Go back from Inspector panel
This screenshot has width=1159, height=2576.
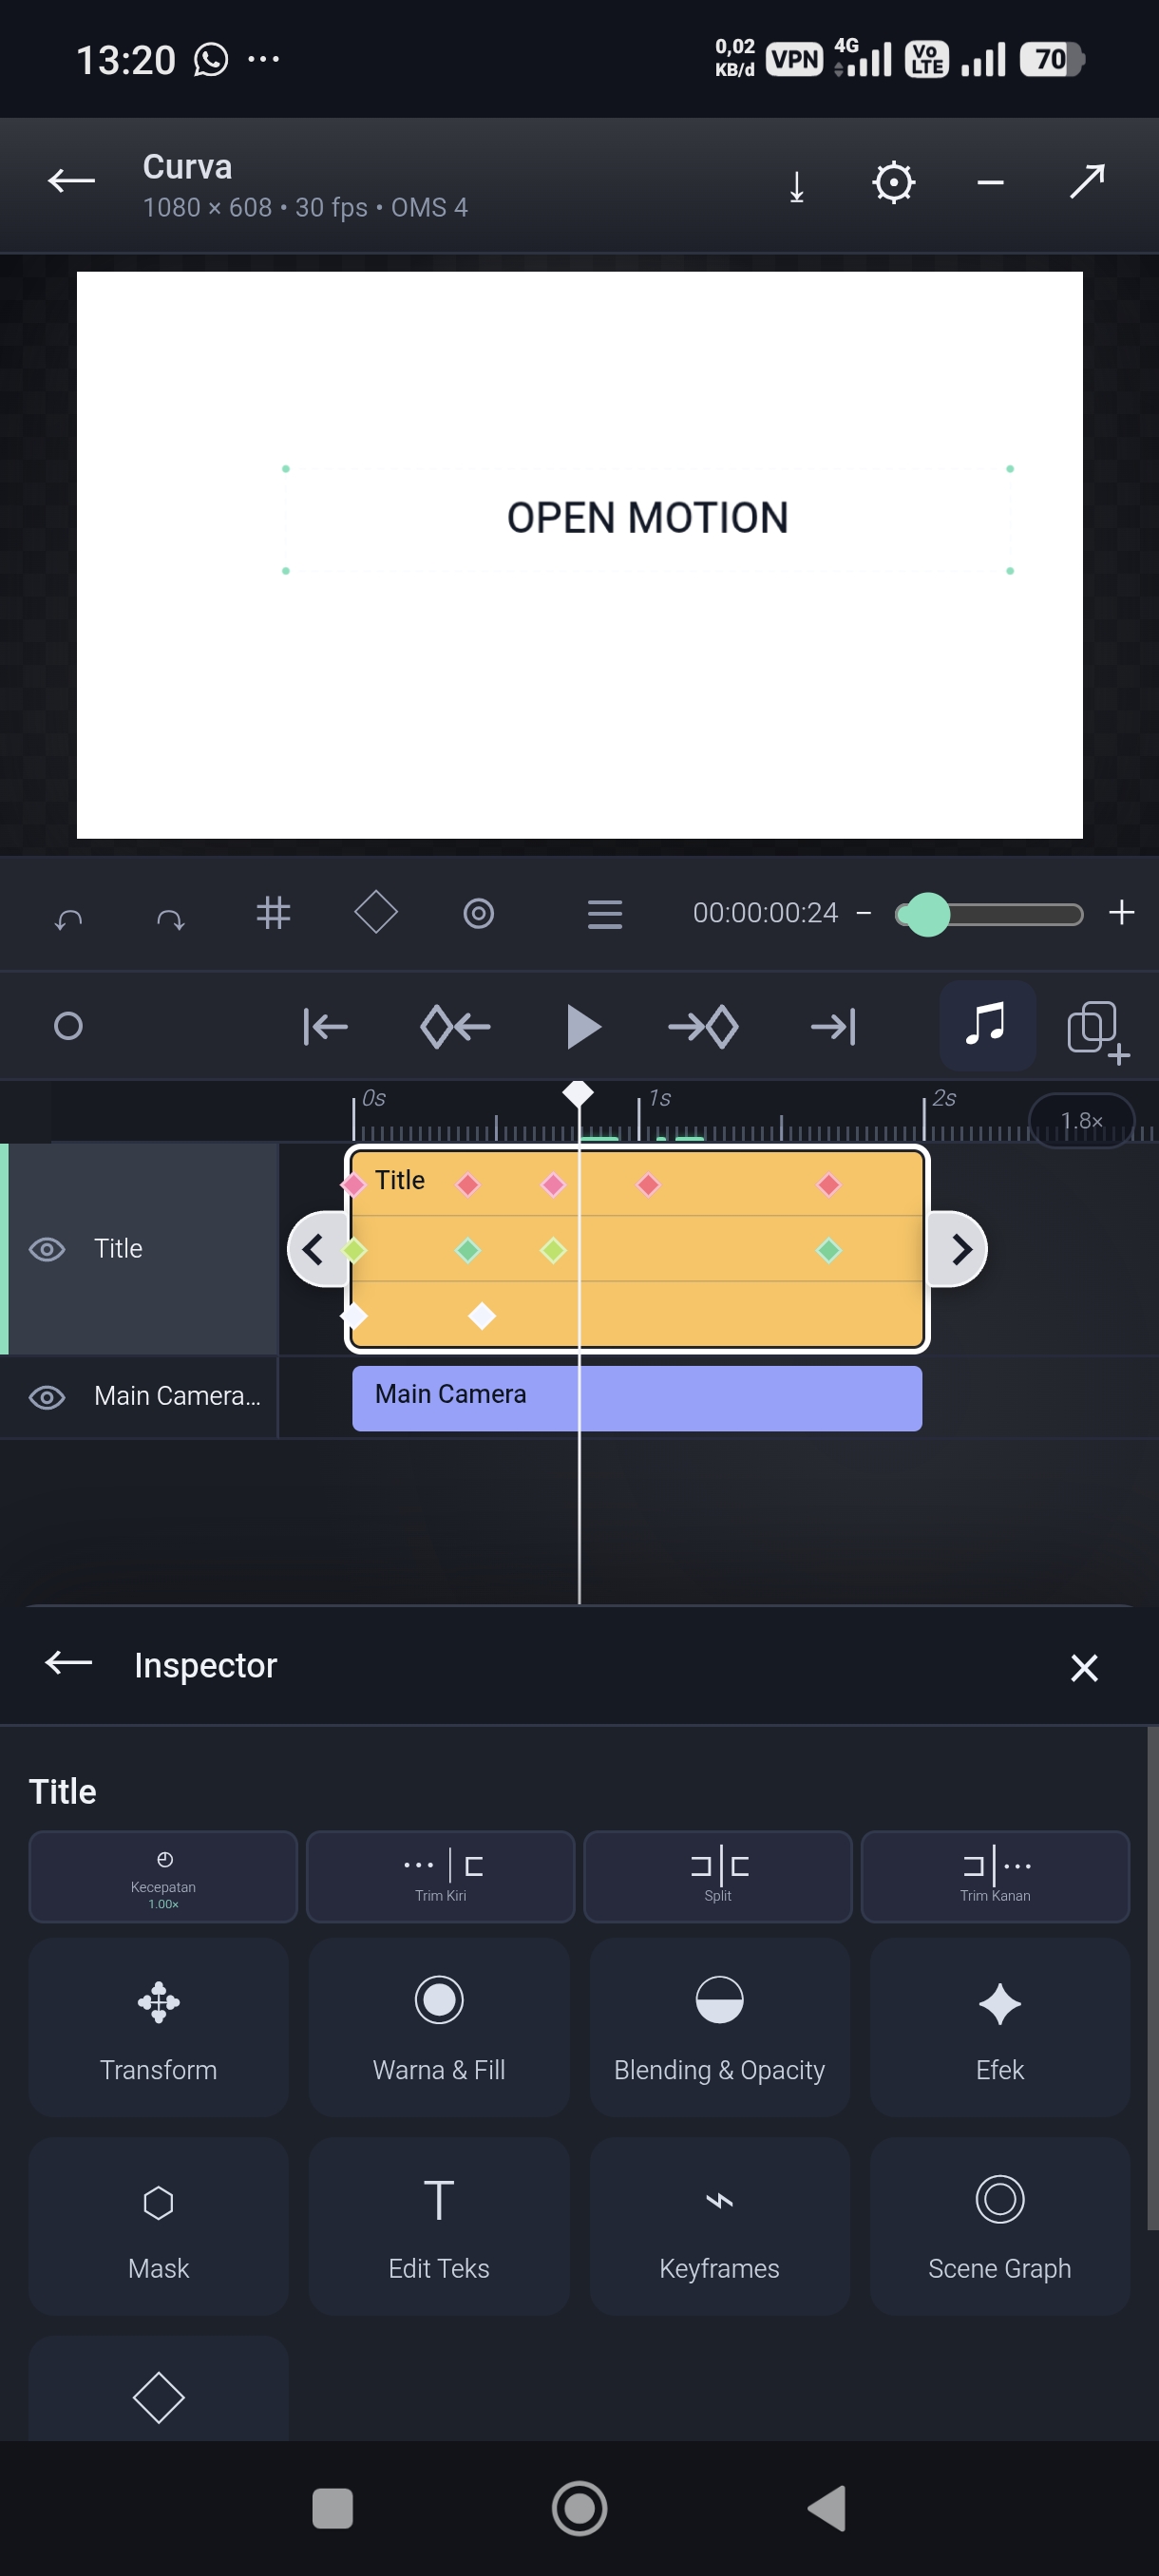click(x=69, y=1663)
